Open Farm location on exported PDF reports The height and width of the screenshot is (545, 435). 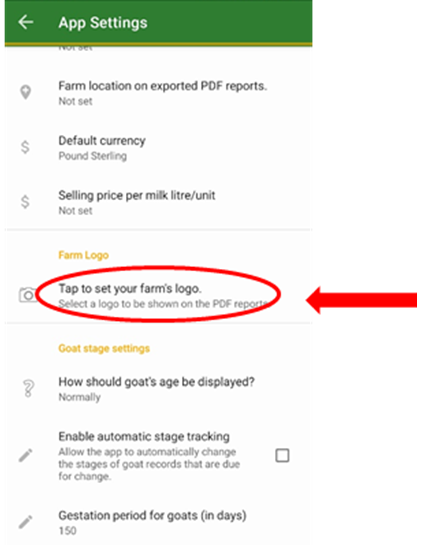pyautogui.click(x=158, y=93)
